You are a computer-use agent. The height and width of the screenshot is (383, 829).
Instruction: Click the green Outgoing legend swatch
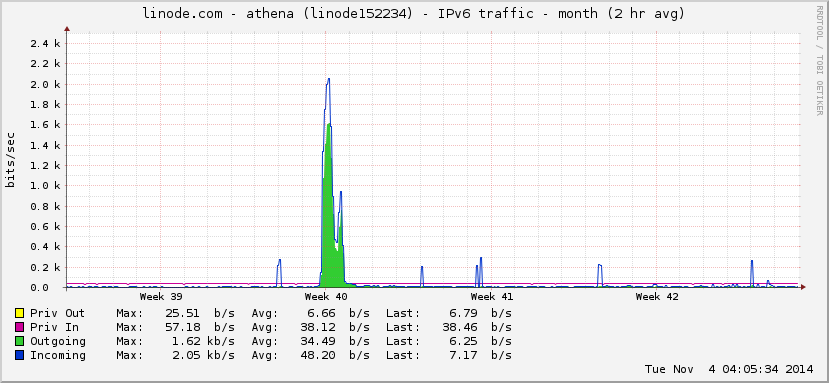click(20, 342)
